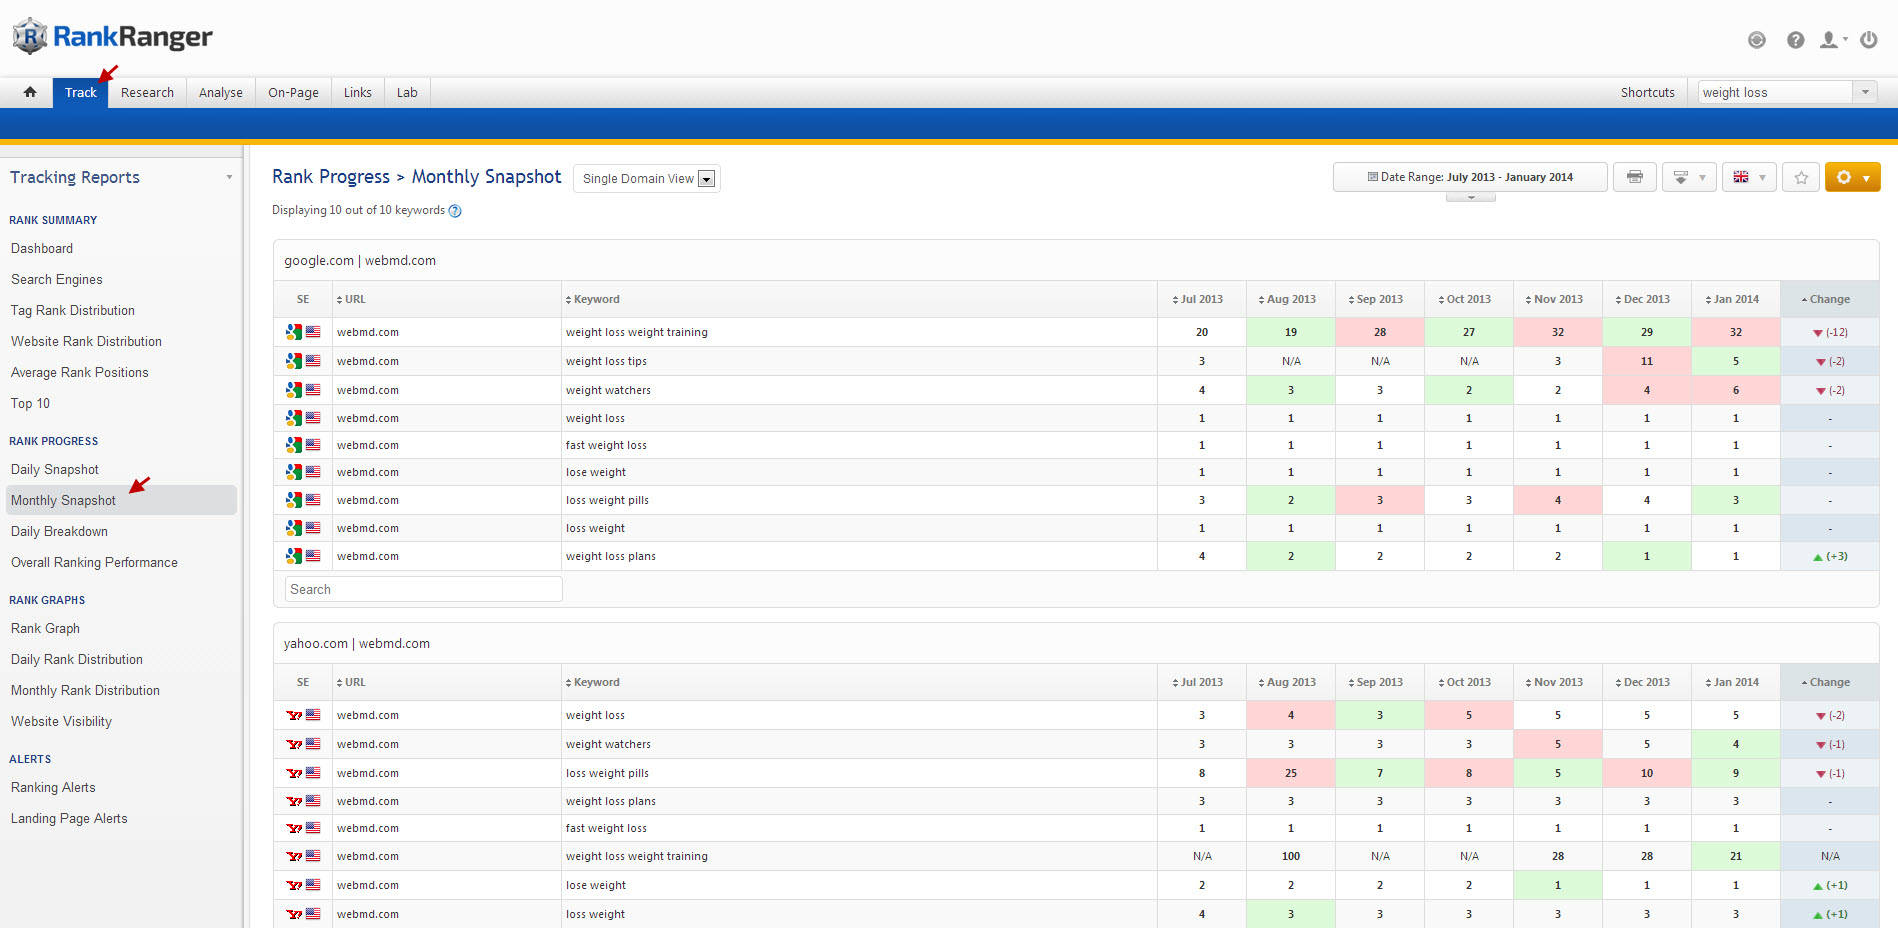Viewport: 1898px width, 928px height.
Task: Switch to the Research tab
Action: click(x=147, y=92)
